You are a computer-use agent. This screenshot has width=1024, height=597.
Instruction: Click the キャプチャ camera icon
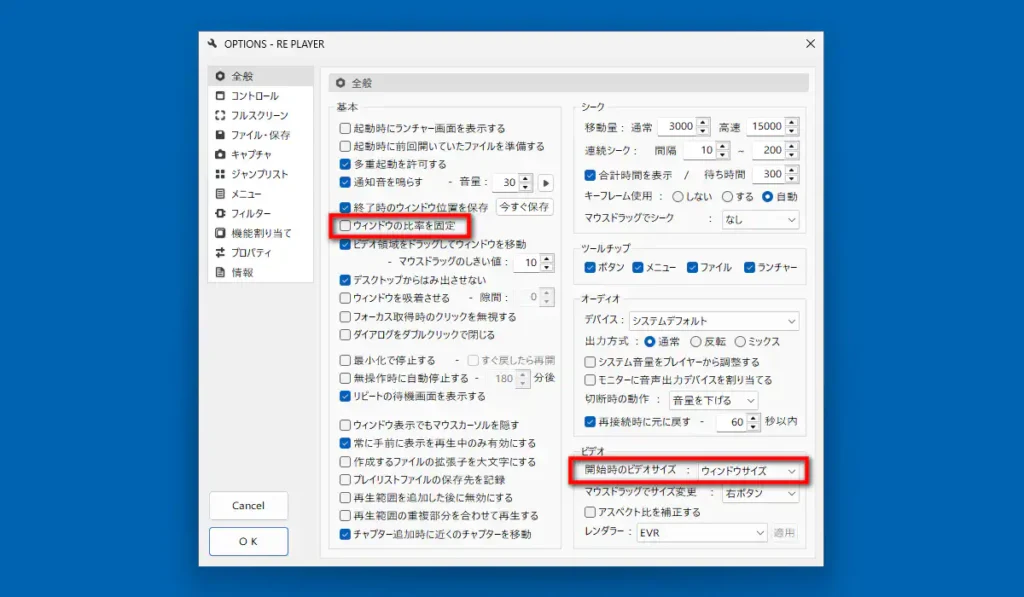[x=222, y=154]
